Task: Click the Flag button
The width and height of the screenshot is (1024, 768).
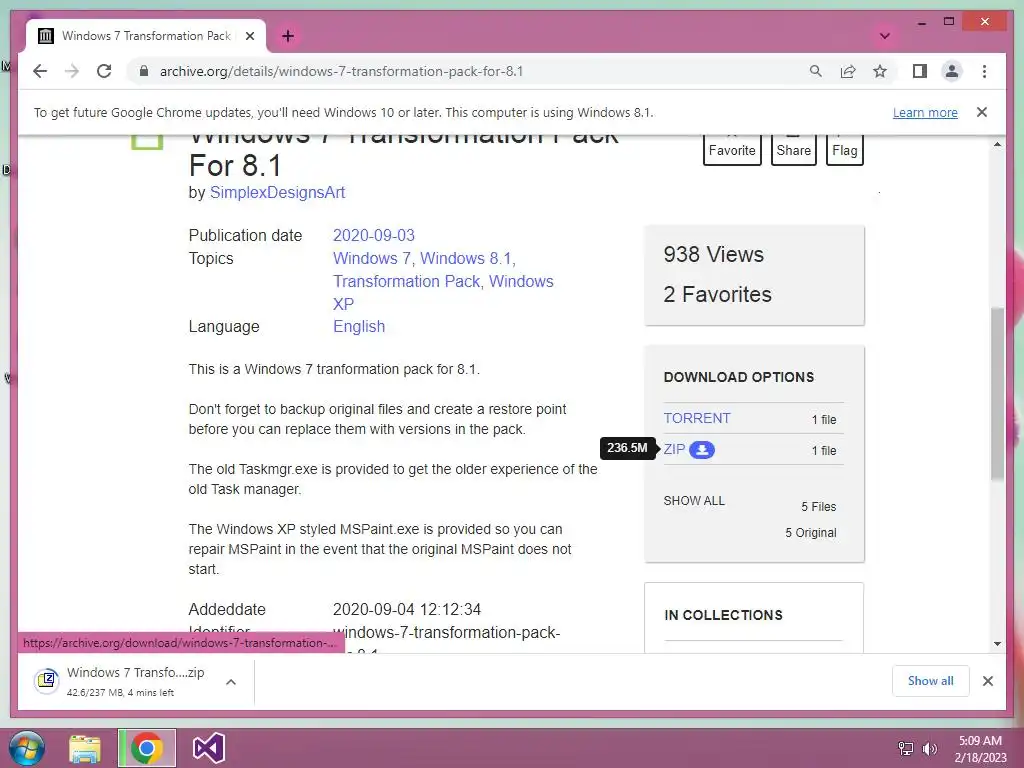Action: 844,150
